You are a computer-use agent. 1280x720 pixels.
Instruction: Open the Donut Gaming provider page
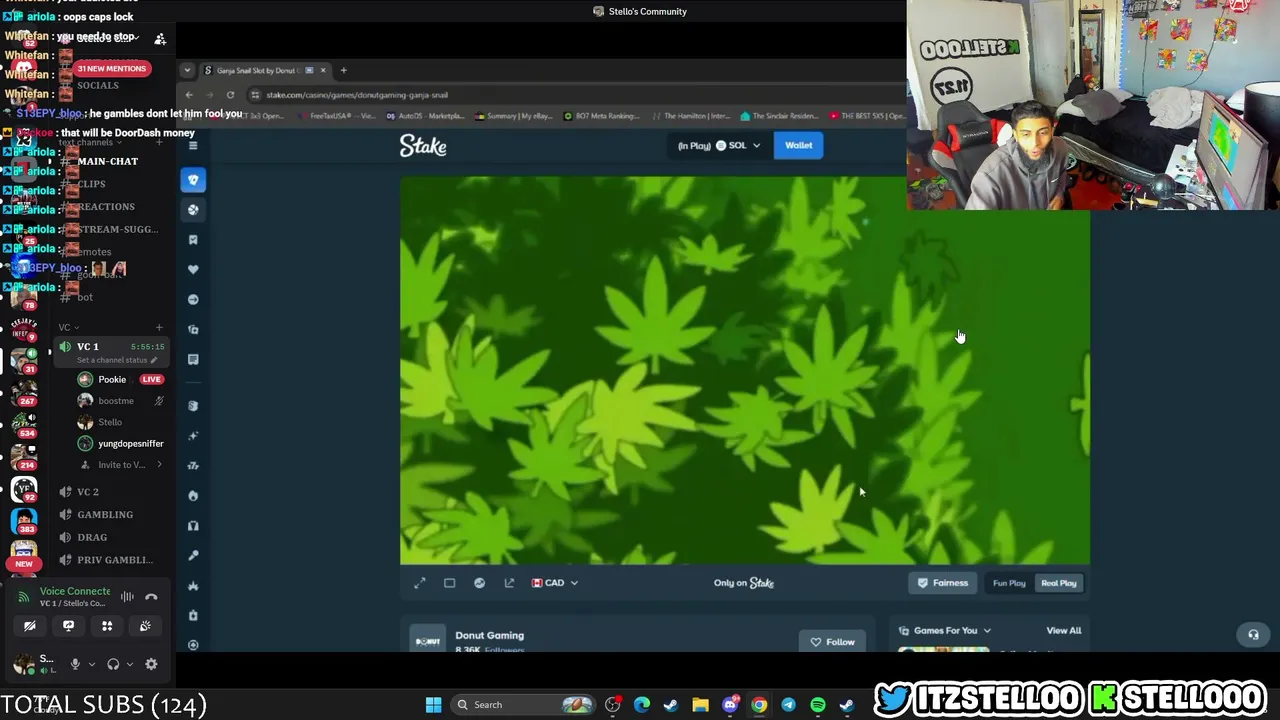(489, 635)
